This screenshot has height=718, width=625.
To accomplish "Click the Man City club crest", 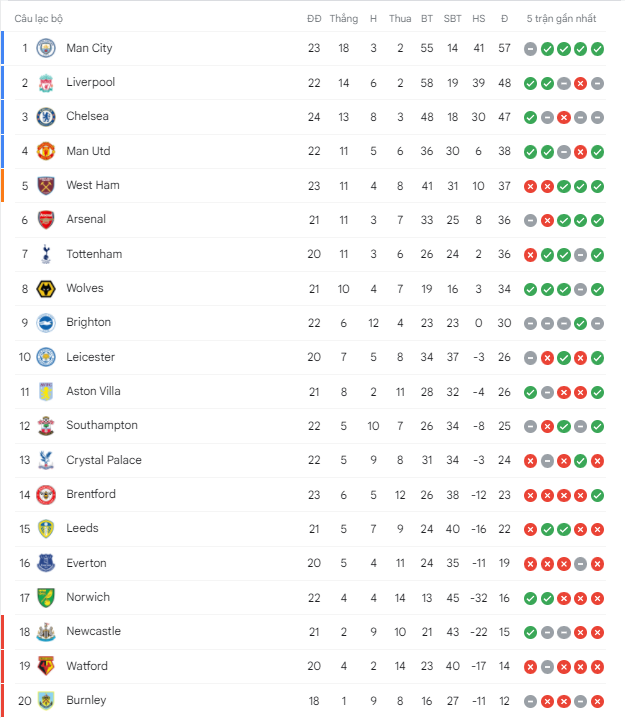I will click(x=46, y=48).
